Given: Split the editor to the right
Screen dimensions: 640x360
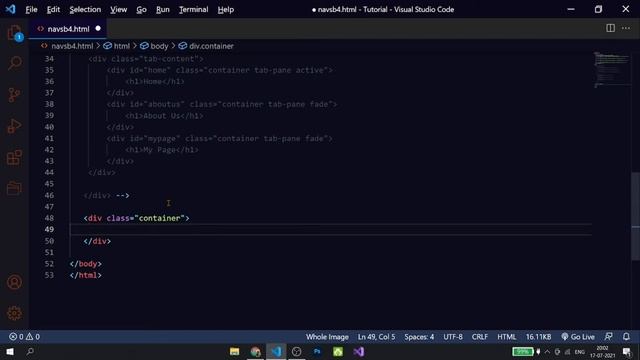Looking at the screenshot, I should click(610, 28).
